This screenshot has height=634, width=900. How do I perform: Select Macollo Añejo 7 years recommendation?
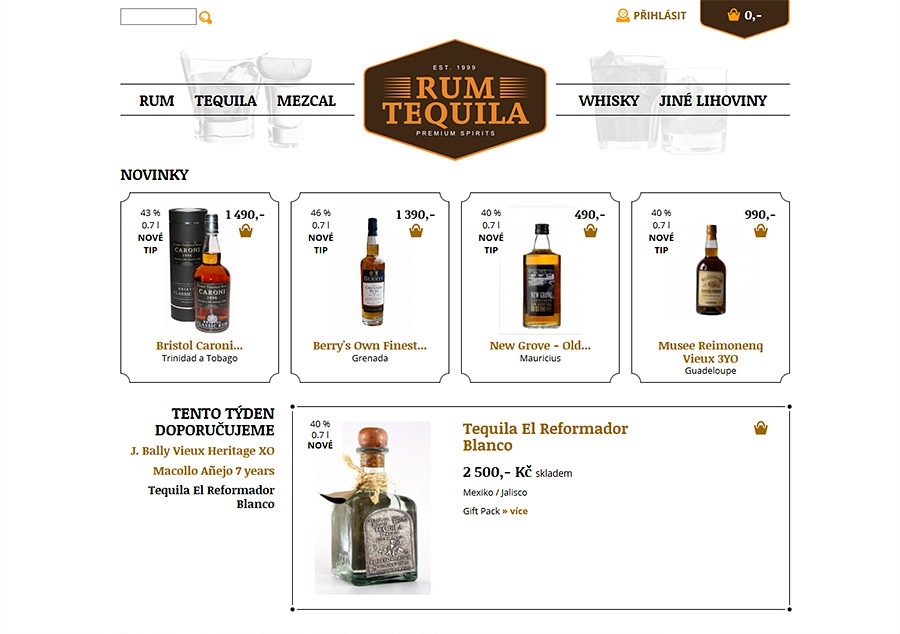[214, 471]
